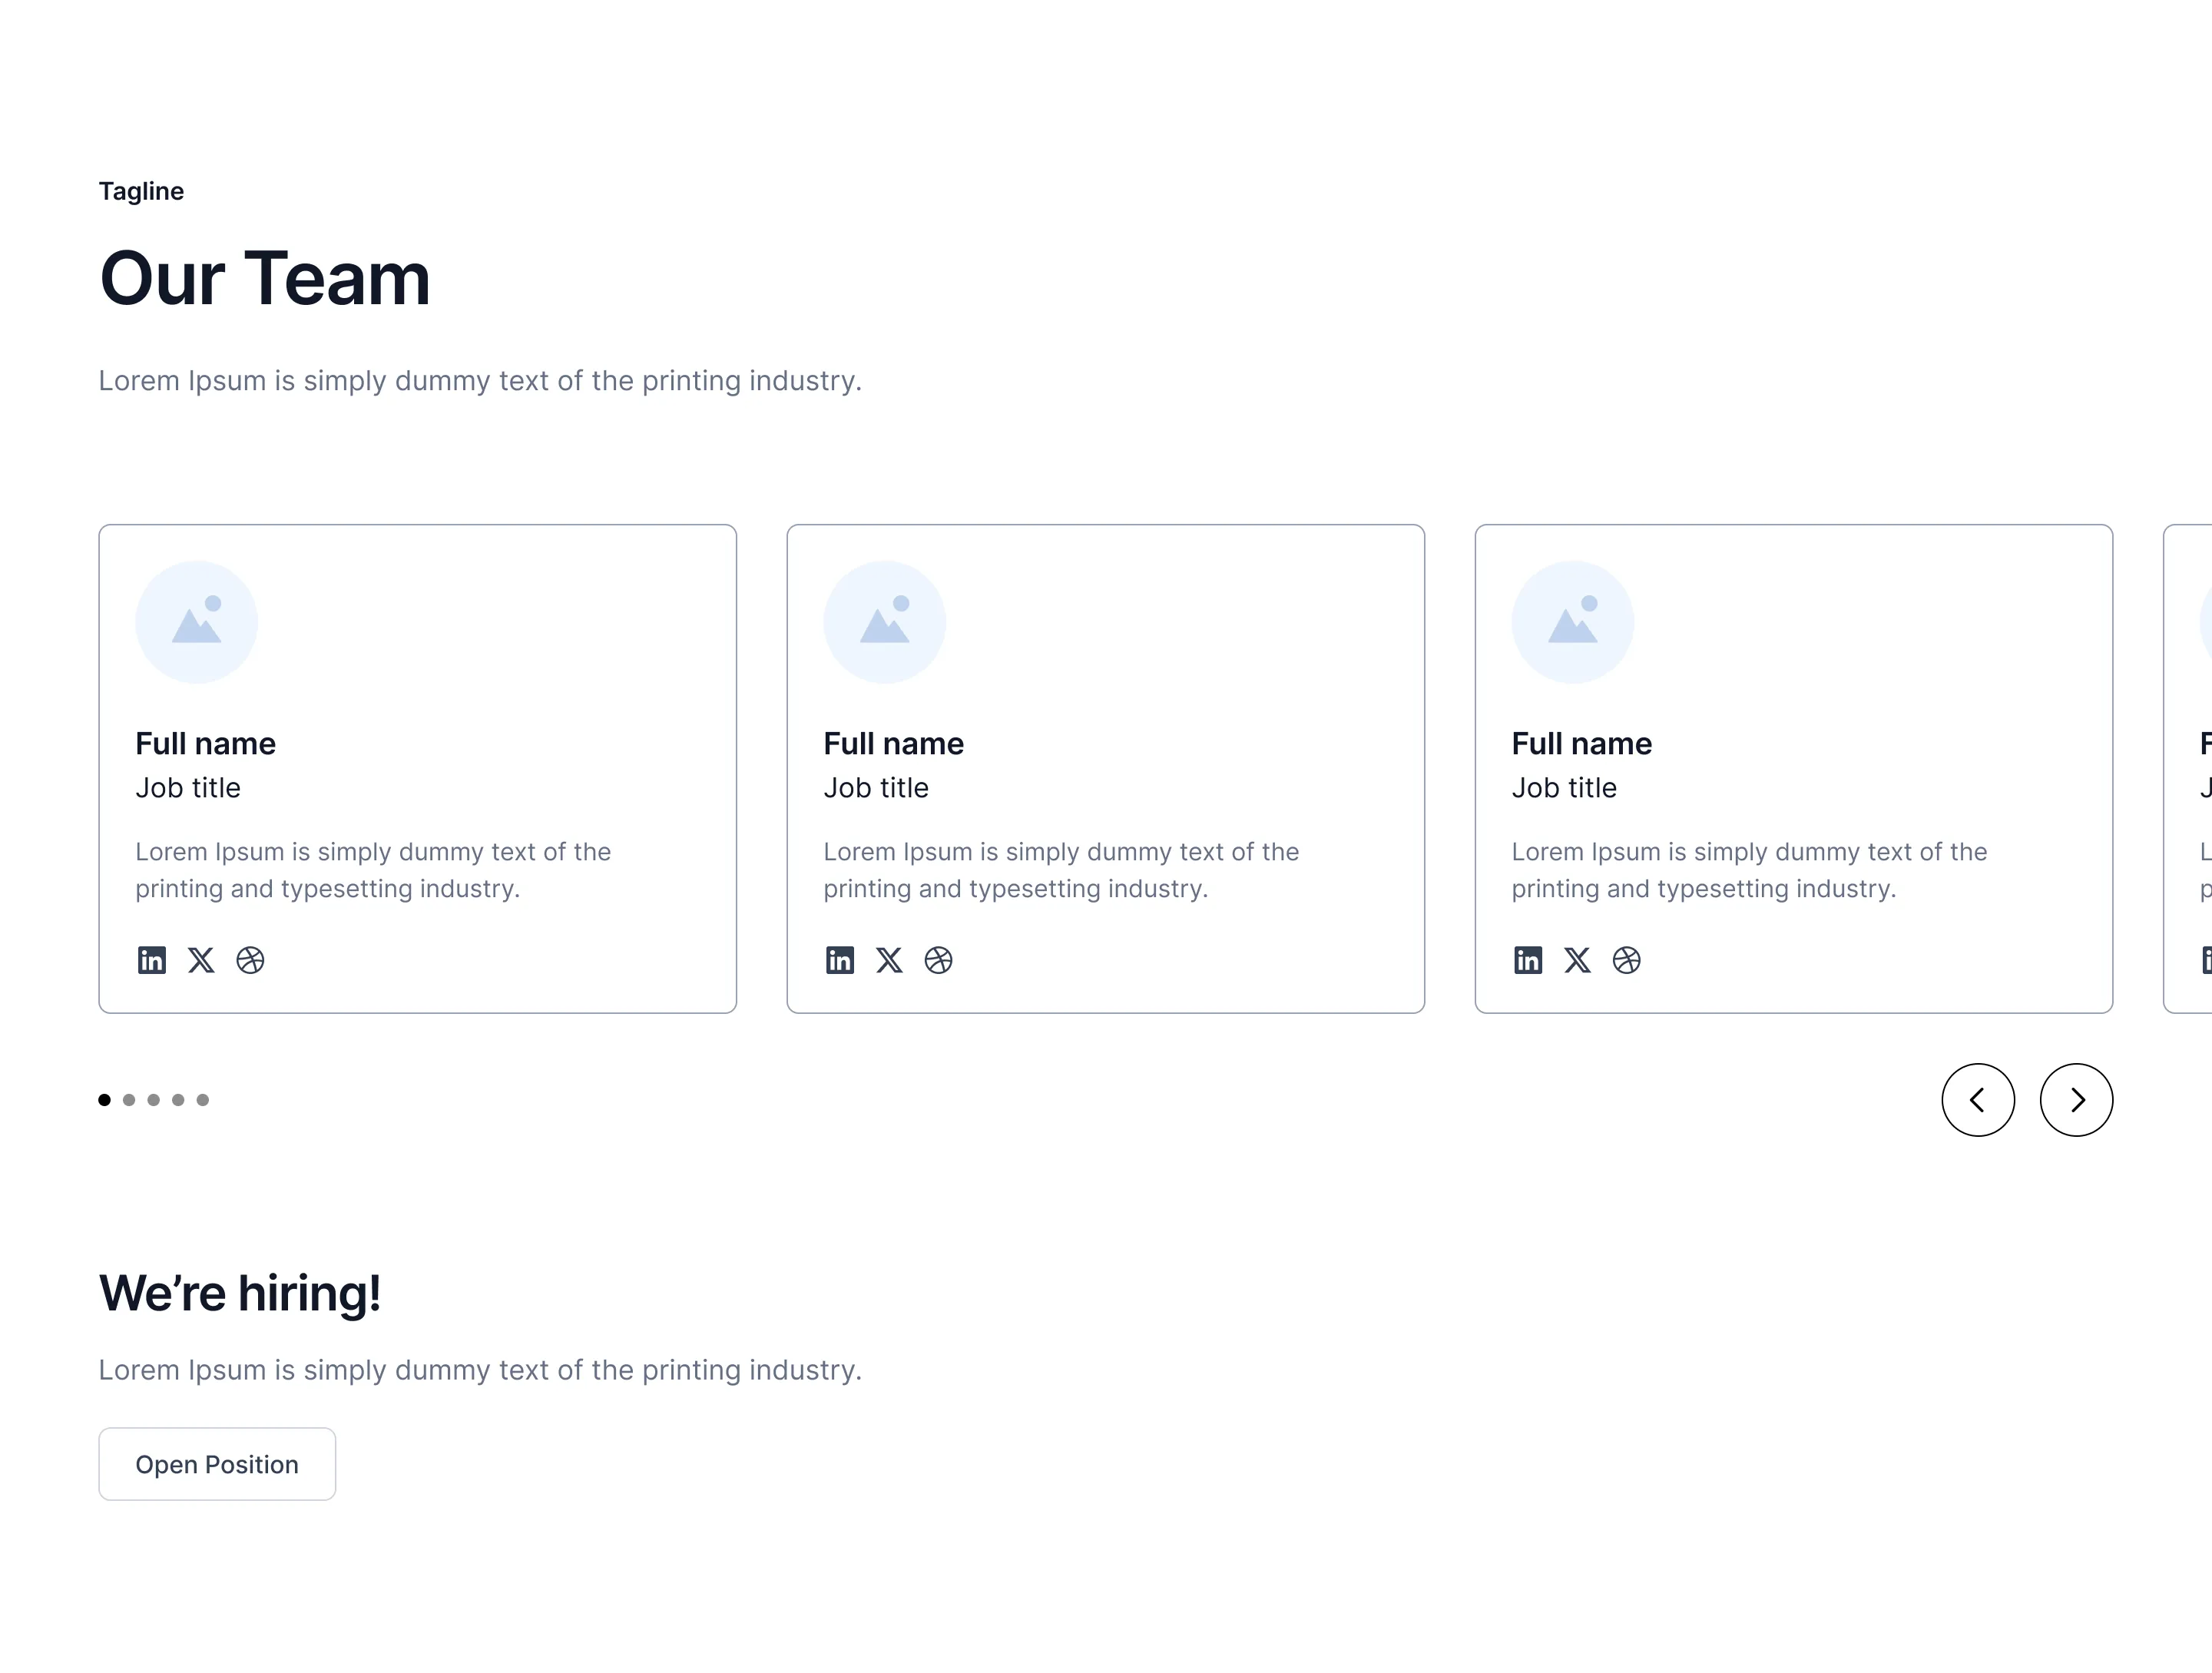Advance carousel with right chevron button
Screen dimensions: 2212x1673
(x=2076, y=1100)
